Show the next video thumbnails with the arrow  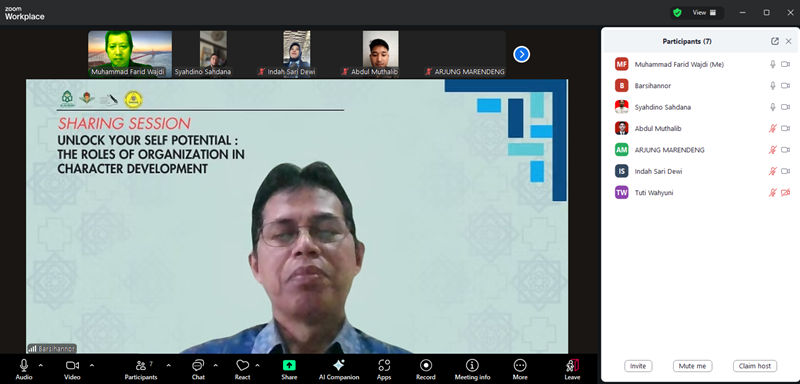521,54
